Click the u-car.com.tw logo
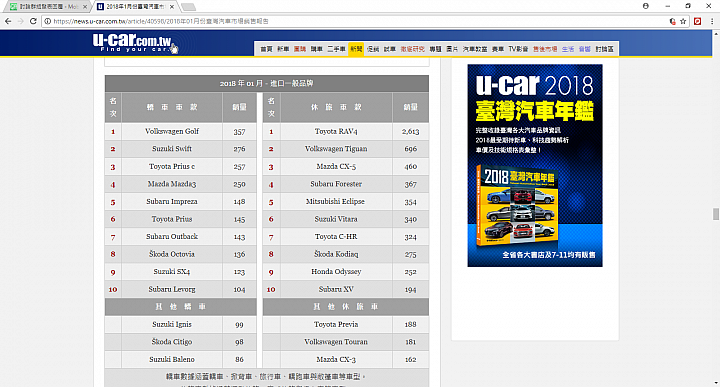Image resolution: width=720 pixels, height=387 pixels. point(132,43)
